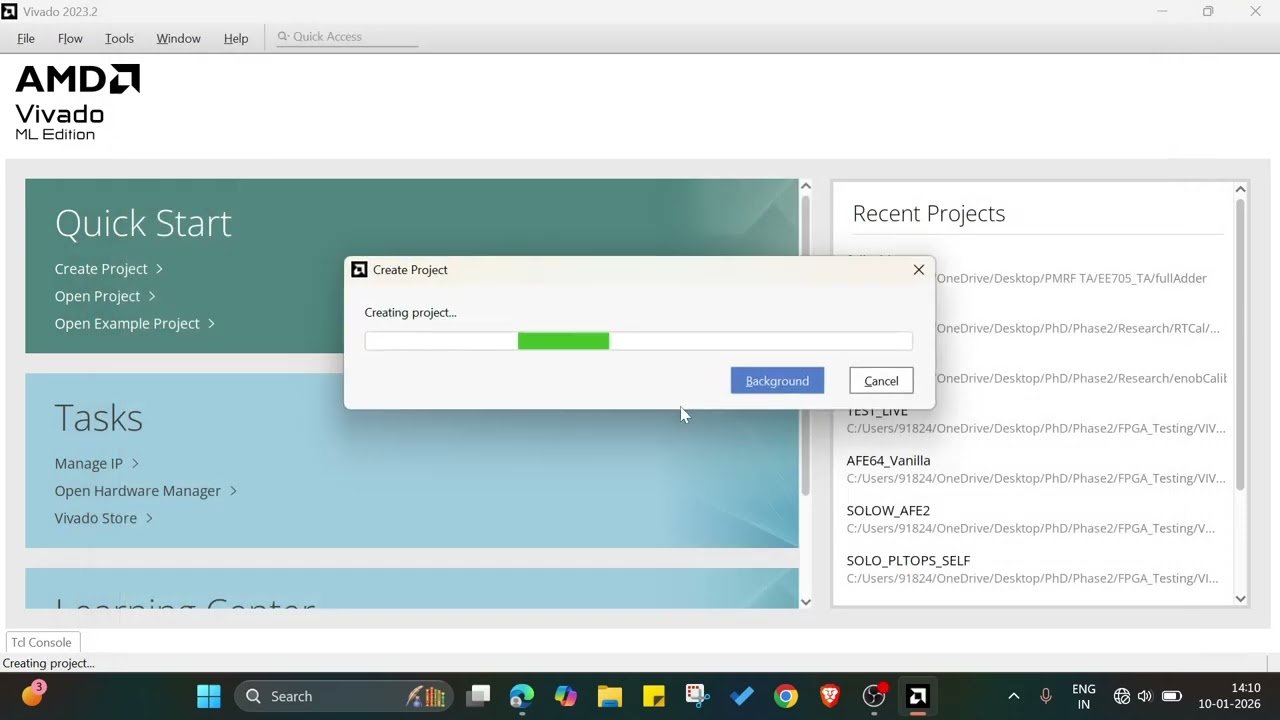Open the Tcl Console tab

click(x=41, y=643)
